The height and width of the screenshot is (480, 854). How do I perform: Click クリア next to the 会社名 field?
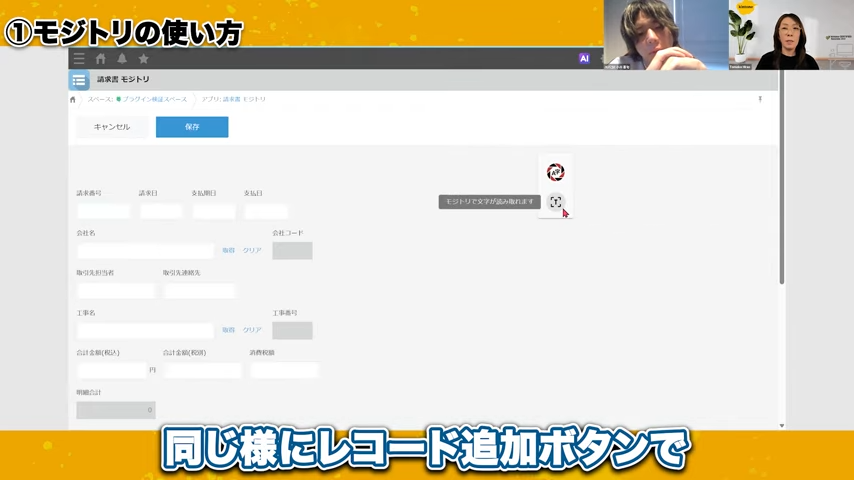click(x=252, y=250)
